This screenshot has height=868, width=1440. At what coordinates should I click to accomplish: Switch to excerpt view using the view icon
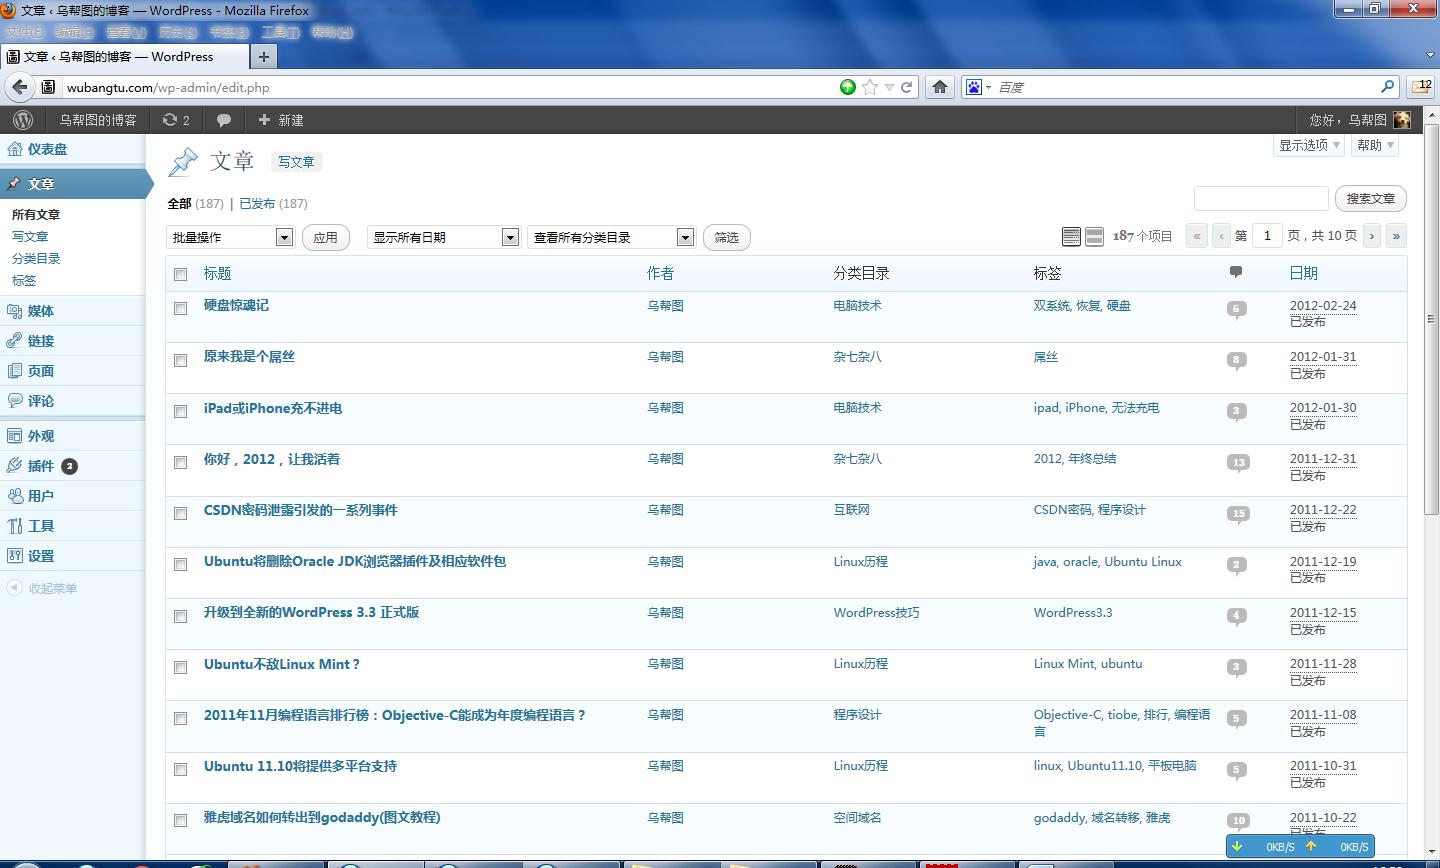[1092, 236]
